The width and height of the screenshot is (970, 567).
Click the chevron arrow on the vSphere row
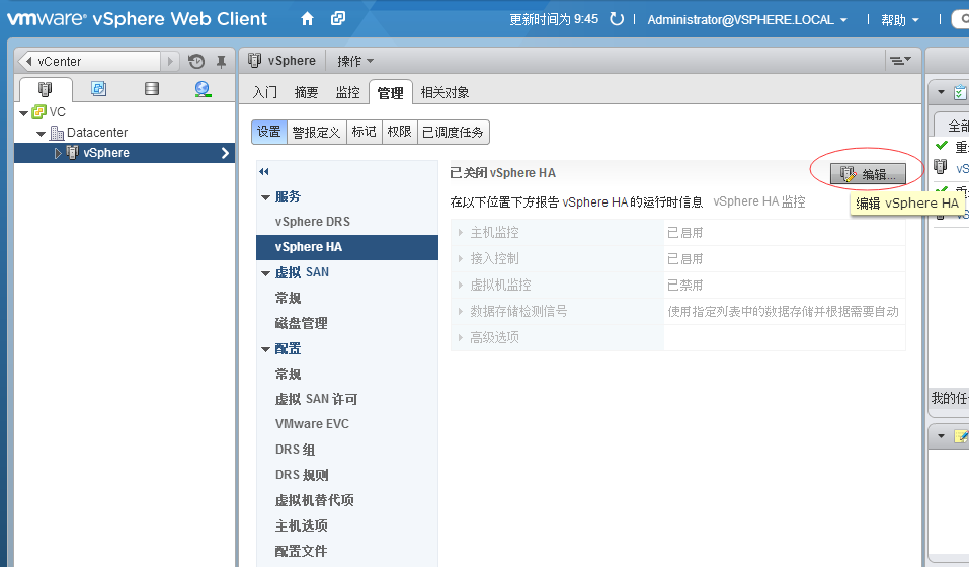[x=225, y=153]
